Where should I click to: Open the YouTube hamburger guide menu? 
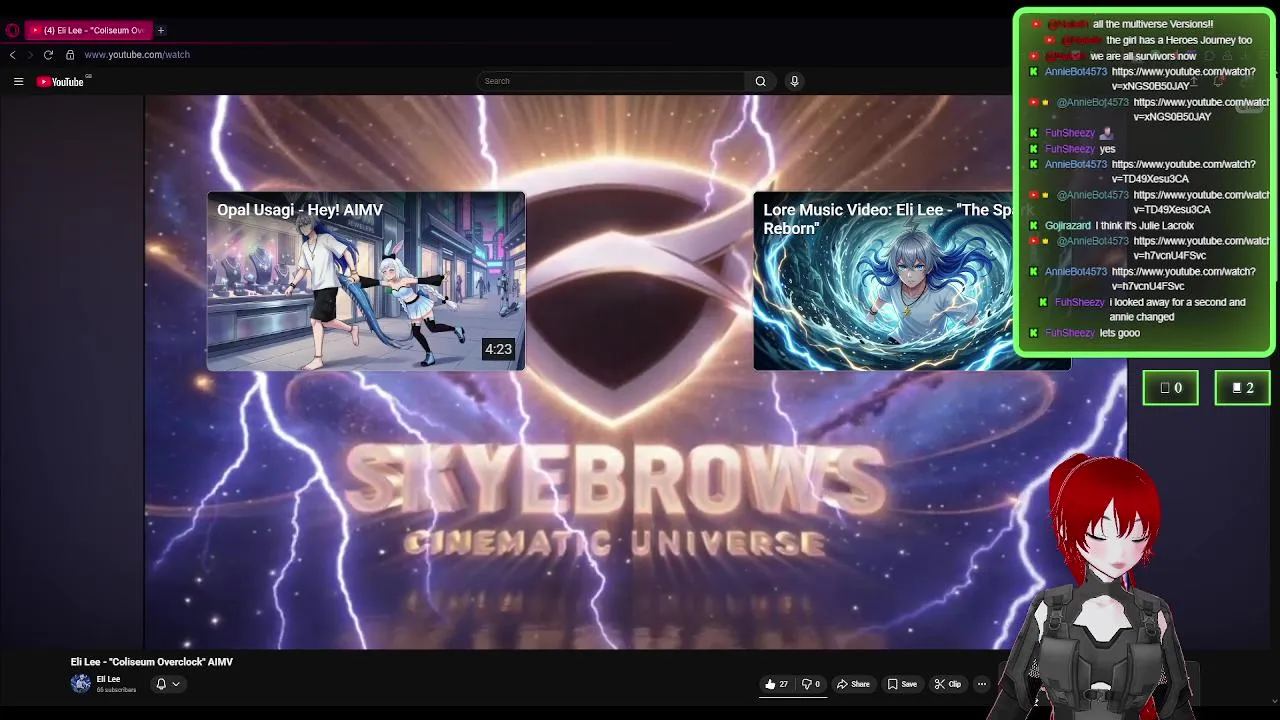[18, 82]
